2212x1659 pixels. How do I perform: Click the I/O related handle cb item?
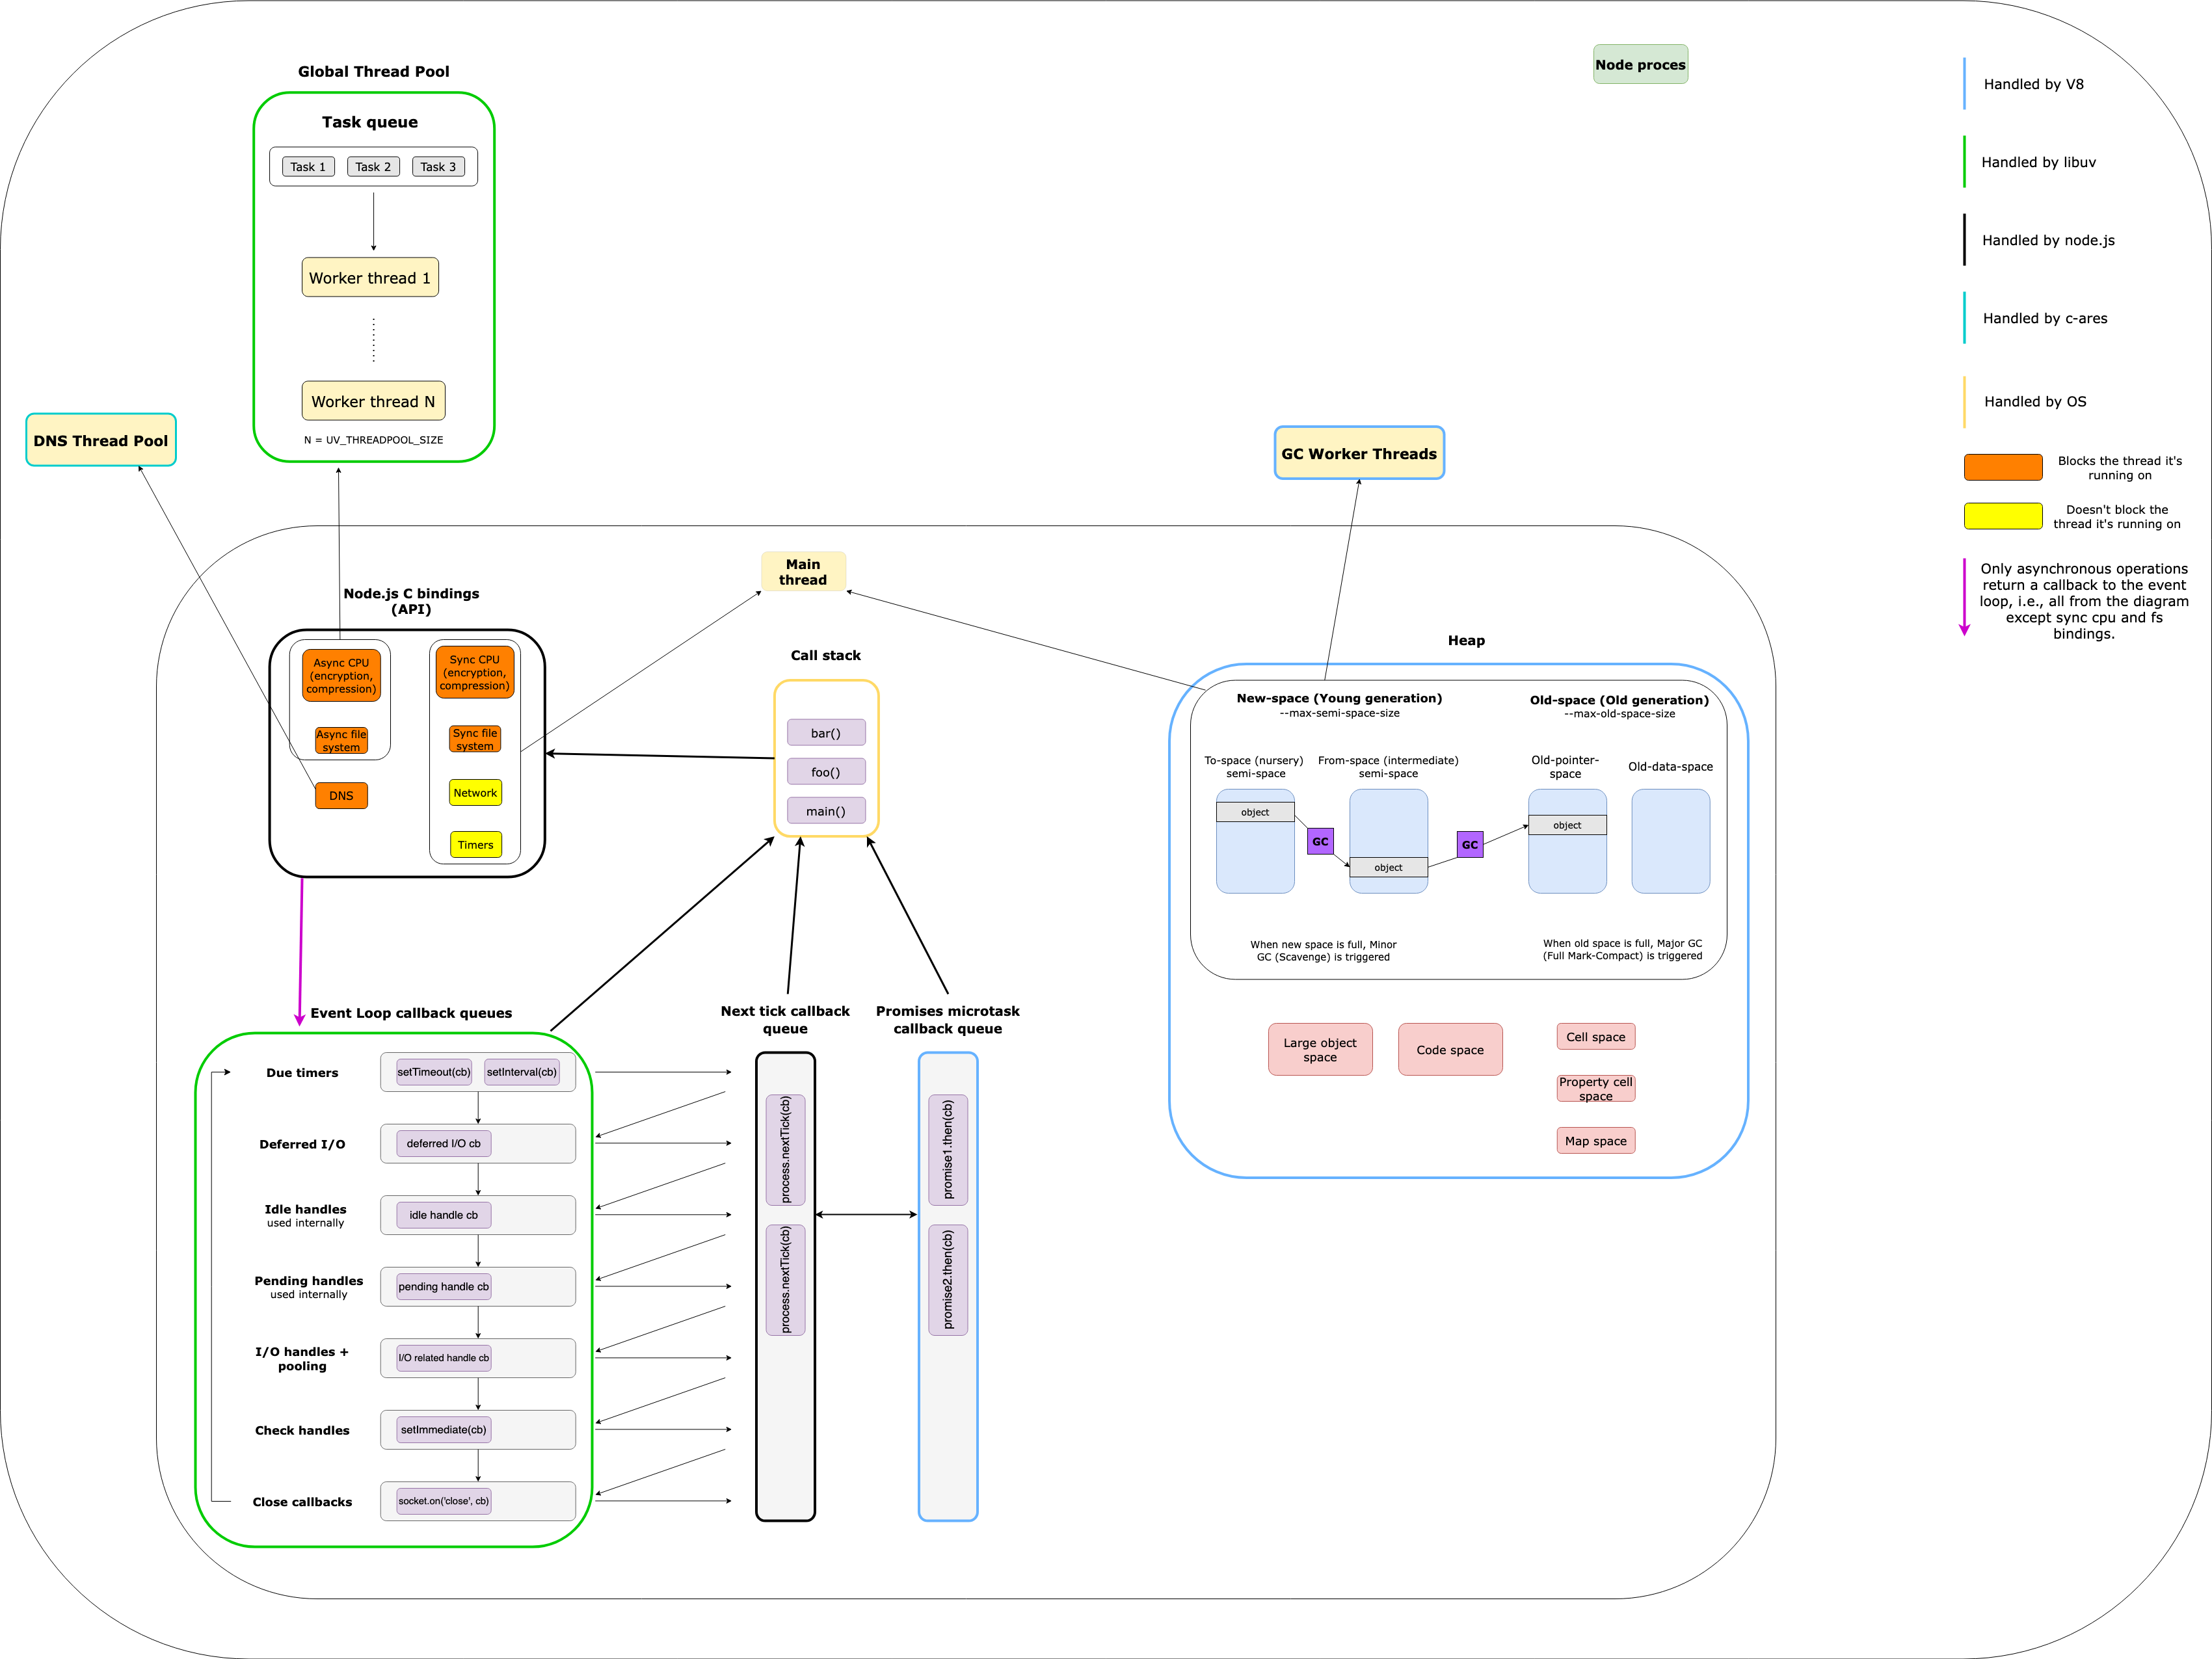coord(444,1358)
